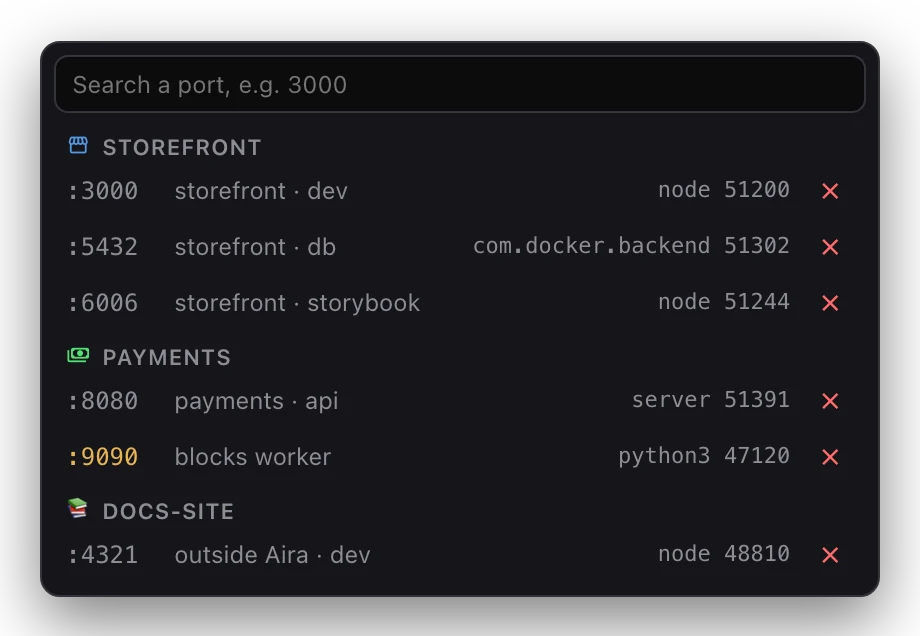Select the PAYMENTS group header
Screen dimensions: 920x636
tap(167, 357)
